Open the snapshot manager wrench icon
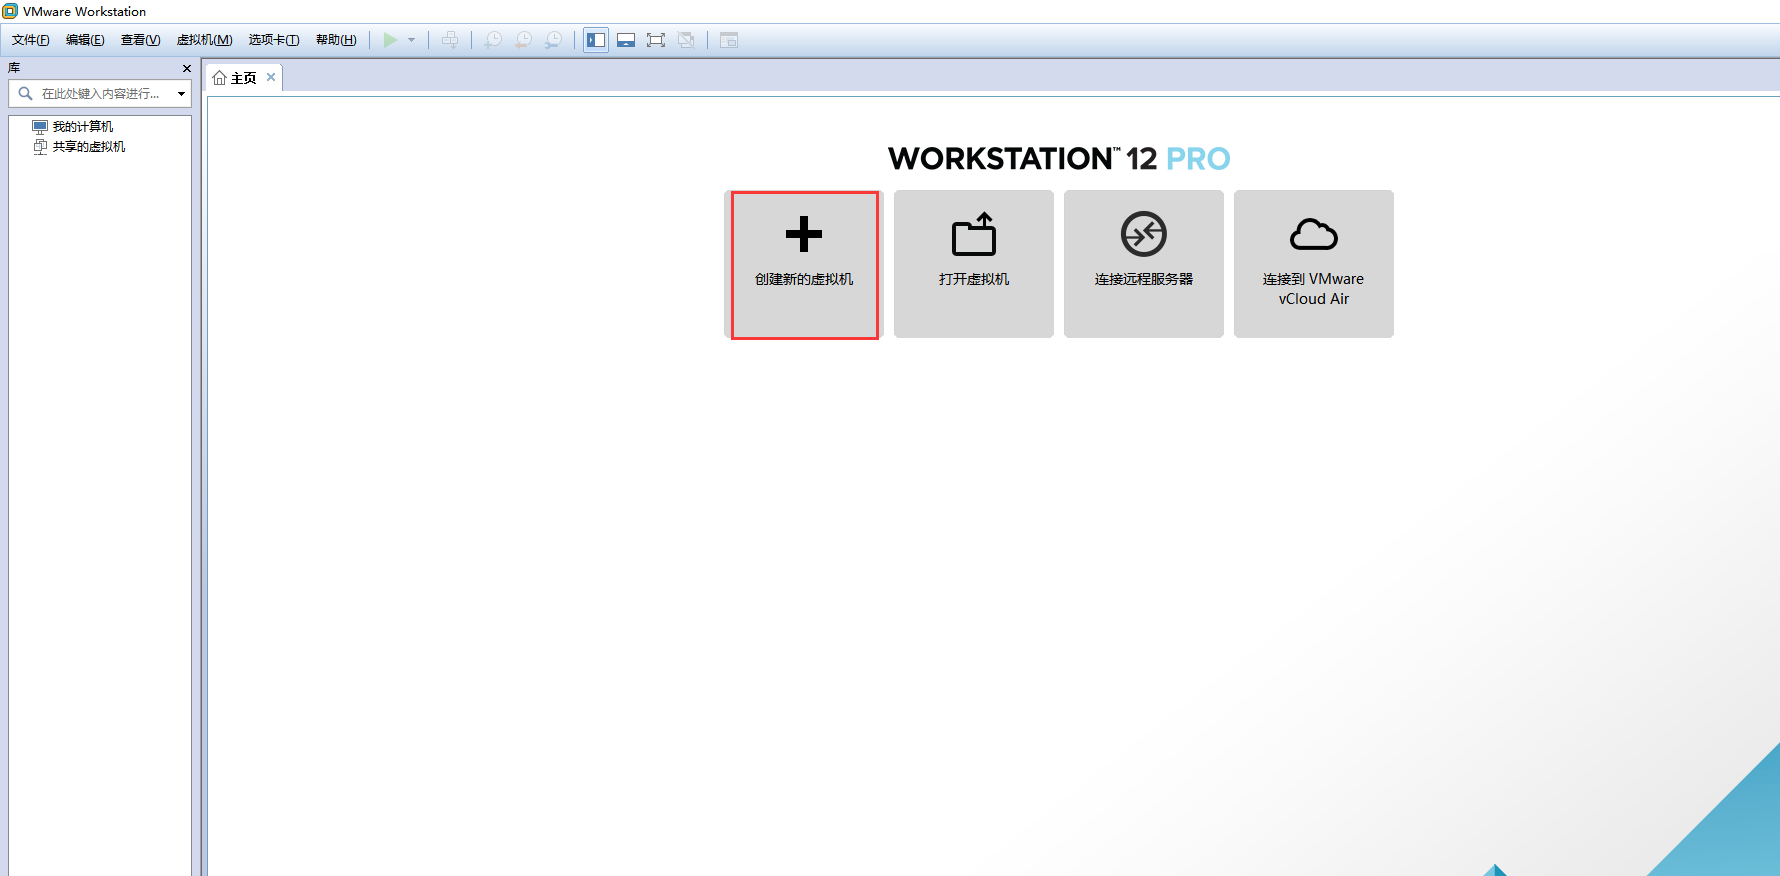This screenshot has width=1780, height=876. click(553, 40)
